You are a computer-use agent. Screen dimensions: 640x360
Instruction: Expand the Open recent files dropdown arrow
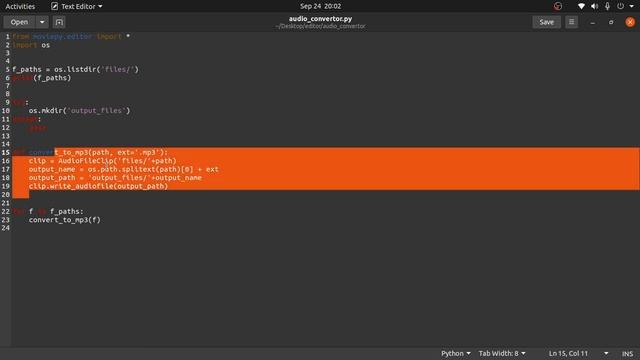(42, 22)
